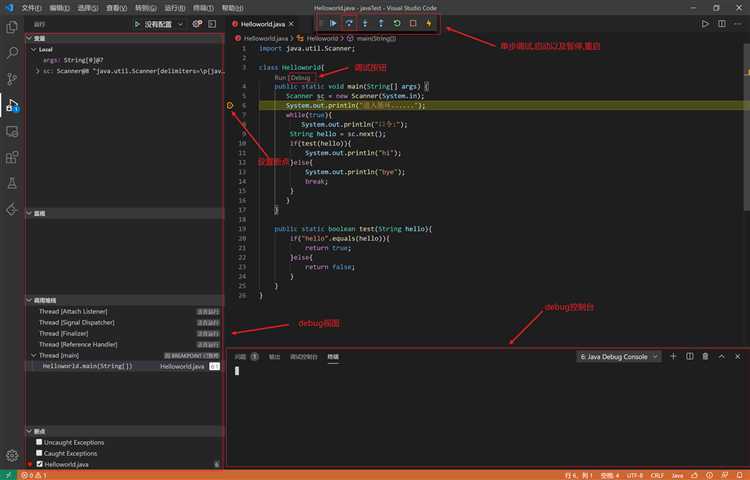Collapse the Watch section header
Screen dimensions: 750x480
point(124,213)
